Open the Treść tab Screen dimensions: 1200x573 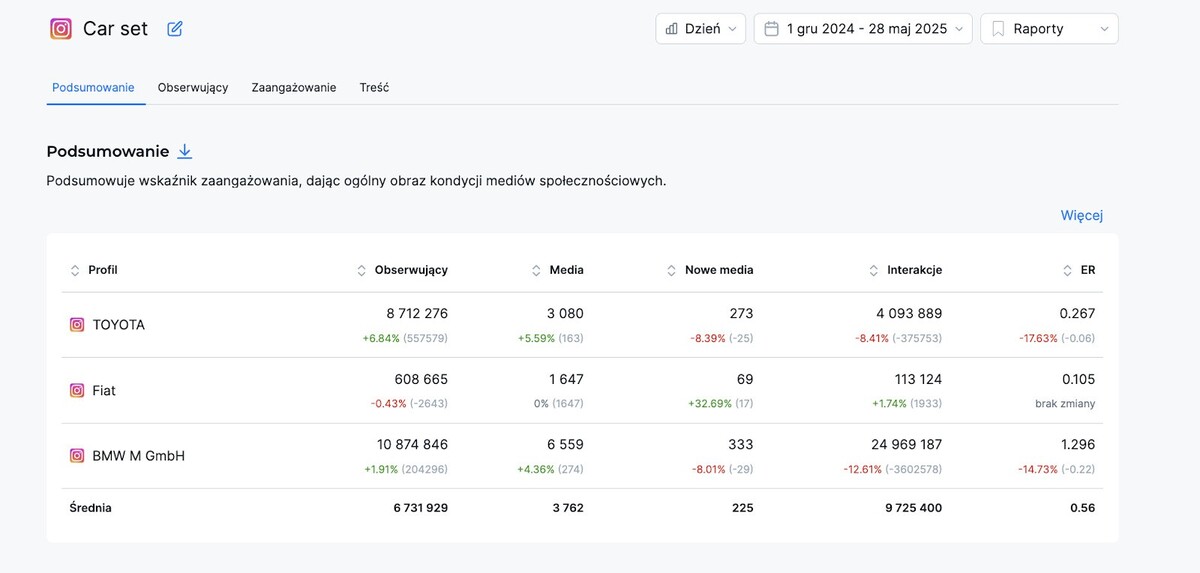[375, 88]
